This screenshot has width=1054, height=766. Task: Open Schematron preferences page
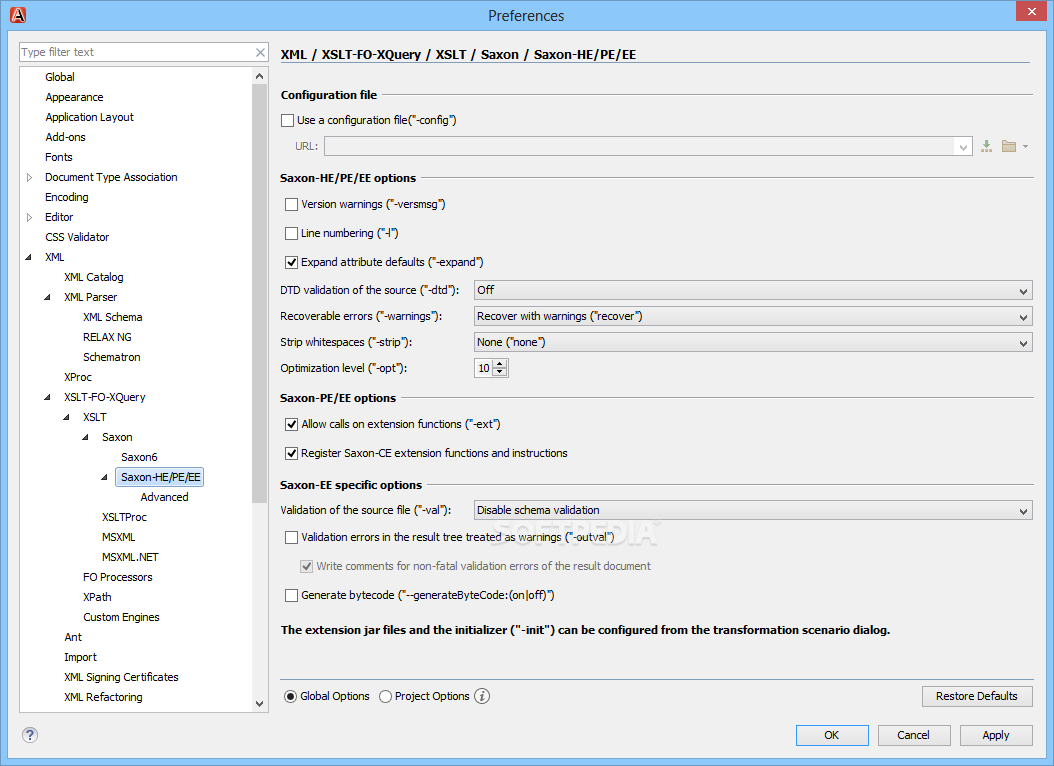click(x=112, y=357)
